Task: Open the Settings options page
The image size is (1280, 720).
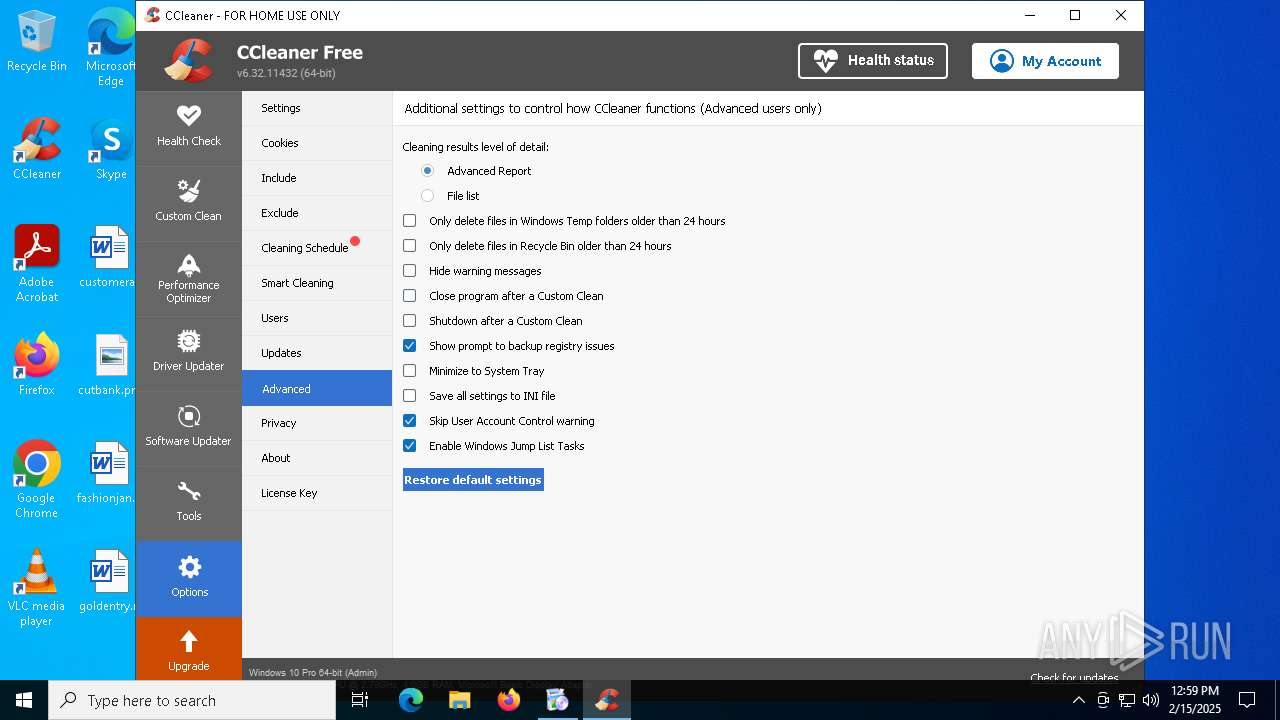Action: (317, 108)
